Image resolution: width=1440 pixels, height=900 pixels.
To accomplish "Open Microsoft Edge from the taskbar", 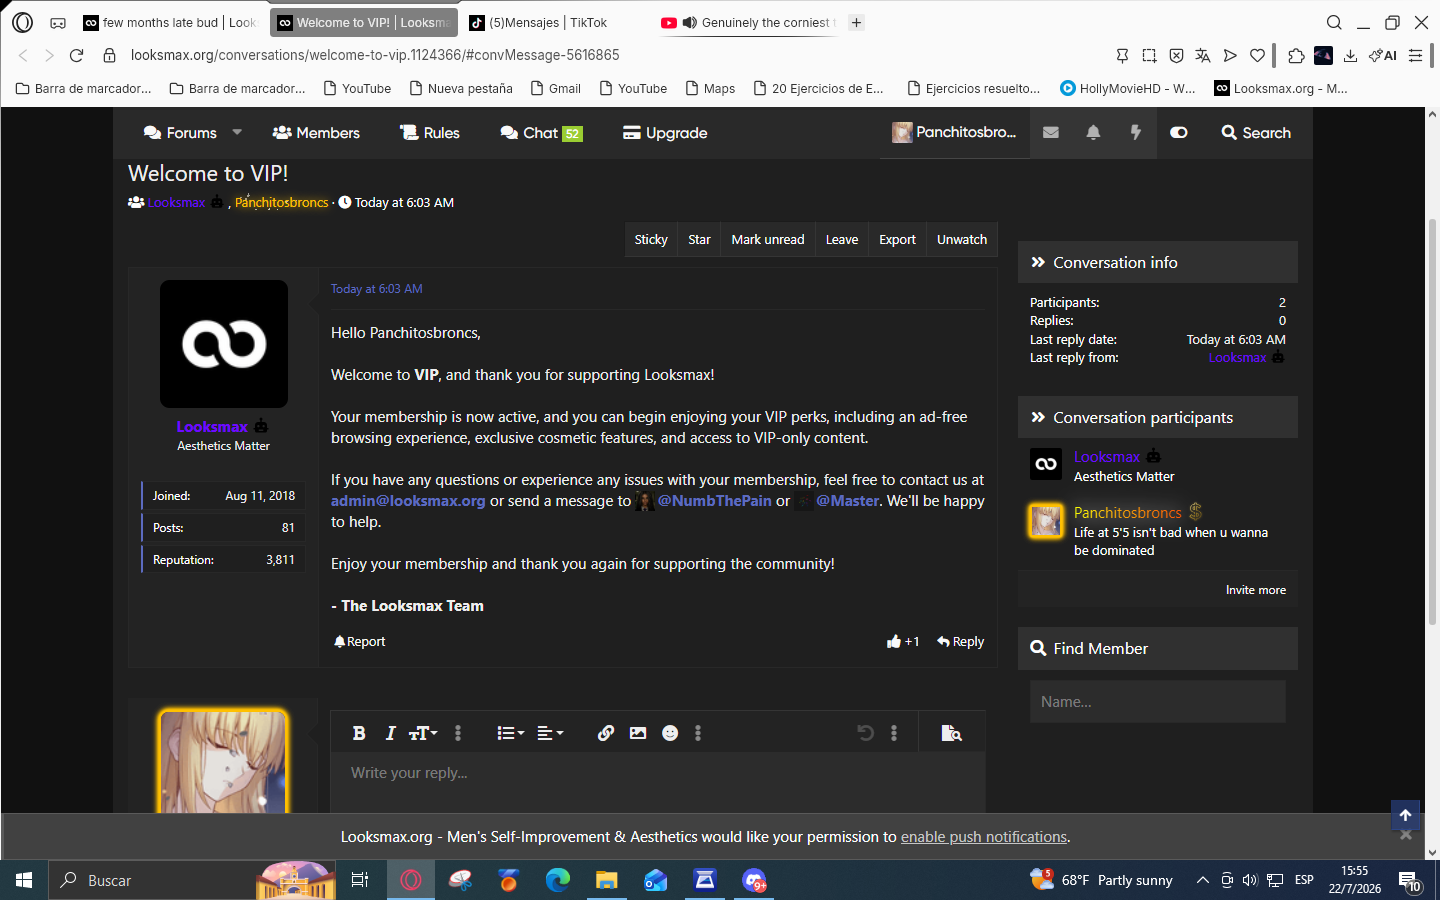I will (558, 880).
